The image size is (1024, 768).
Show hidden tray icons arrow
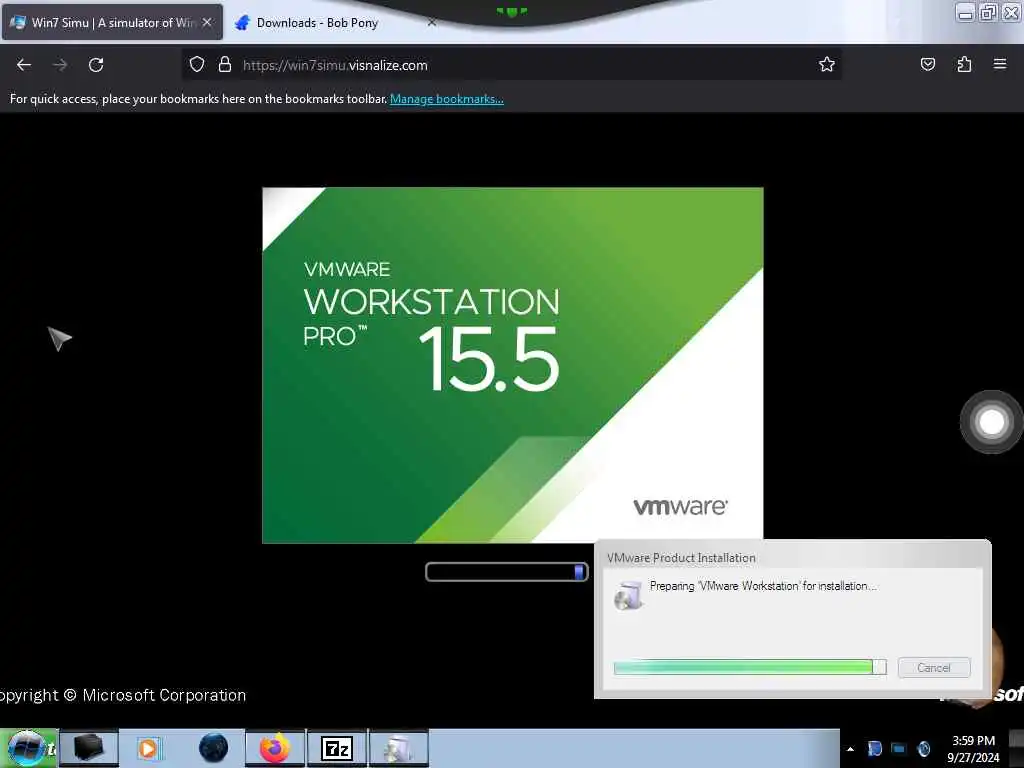click(850, 749)
